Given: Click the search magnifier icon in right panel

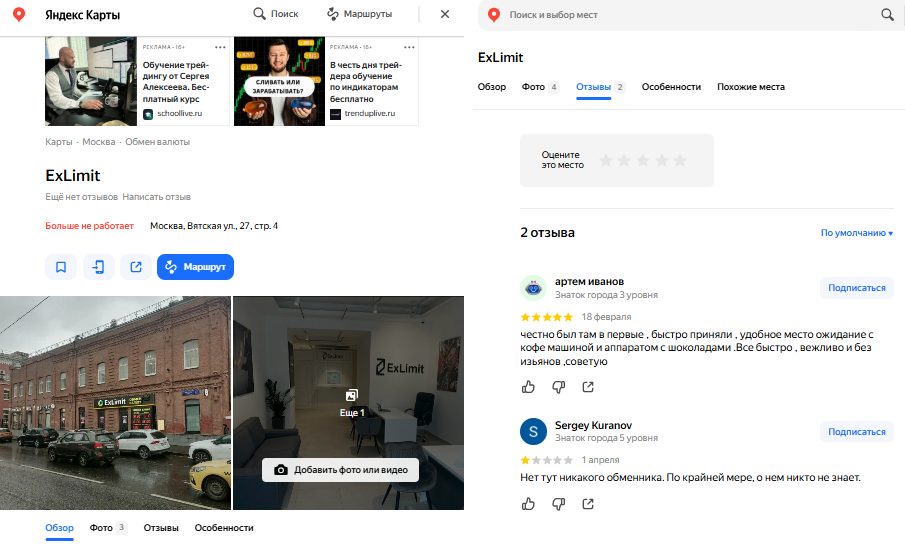Looking at the screenshot, I should click(886, 15).
